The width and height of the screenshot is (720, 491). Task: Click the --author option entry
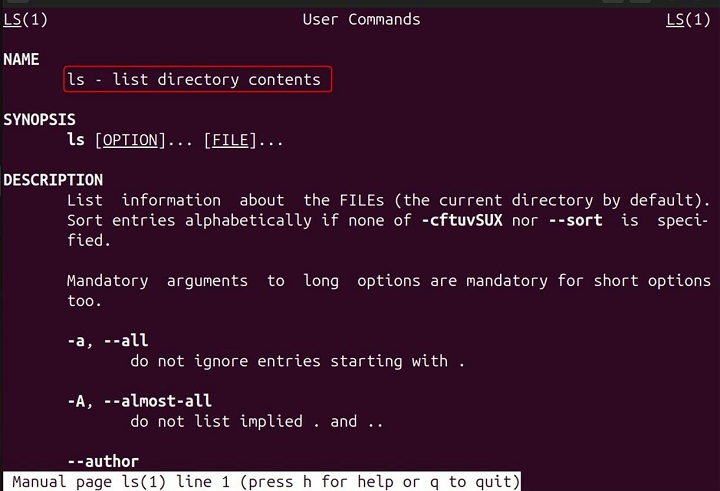103,461
